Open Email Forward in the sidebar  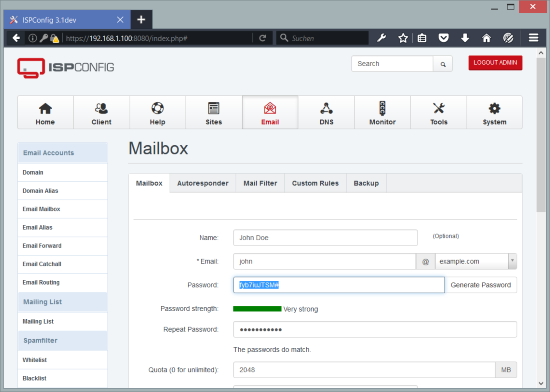pos(62,246)
